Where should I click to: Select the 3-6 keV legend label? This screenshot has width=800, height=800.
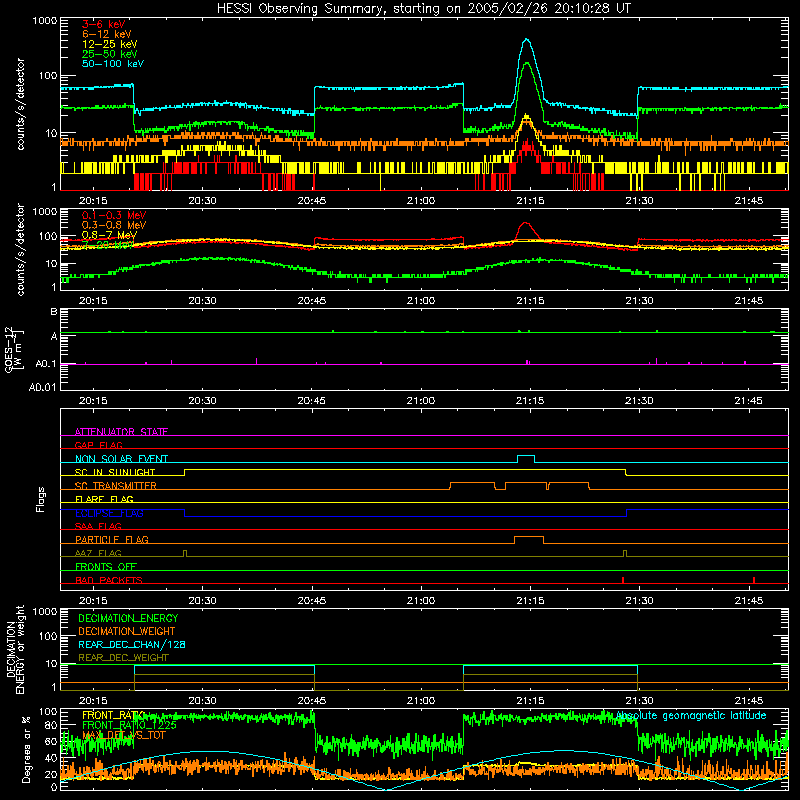103,24
